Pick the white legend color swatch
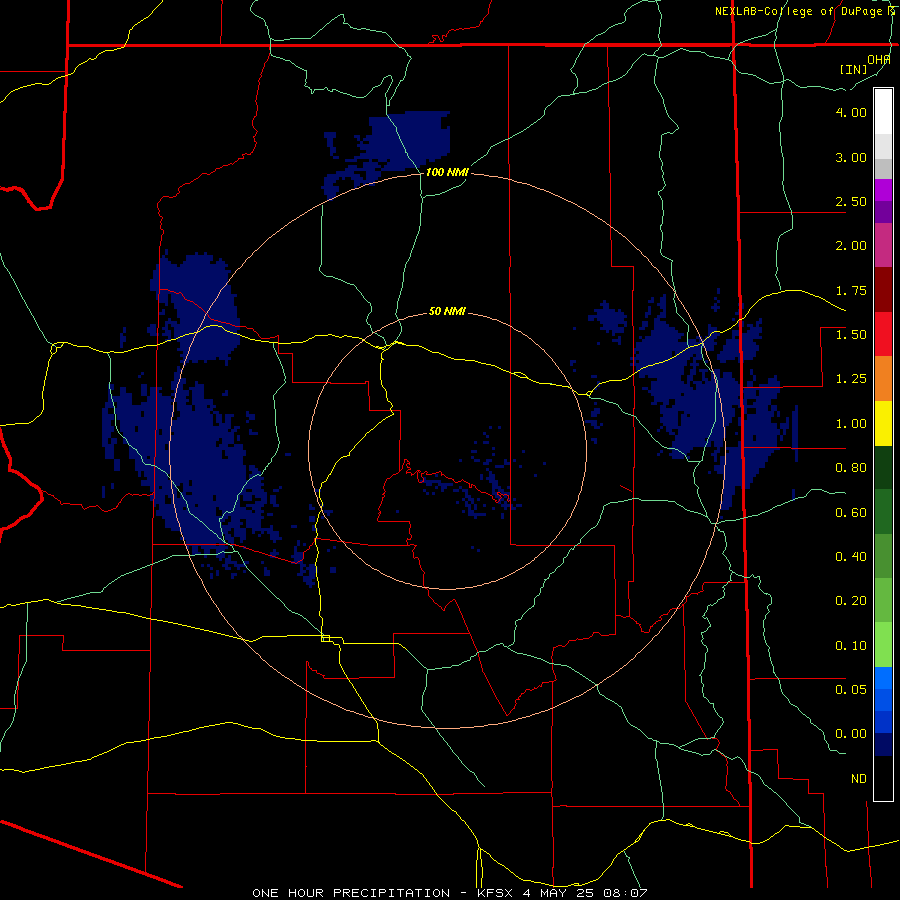This screenshot has width=900, height=900. pos(883,112)
